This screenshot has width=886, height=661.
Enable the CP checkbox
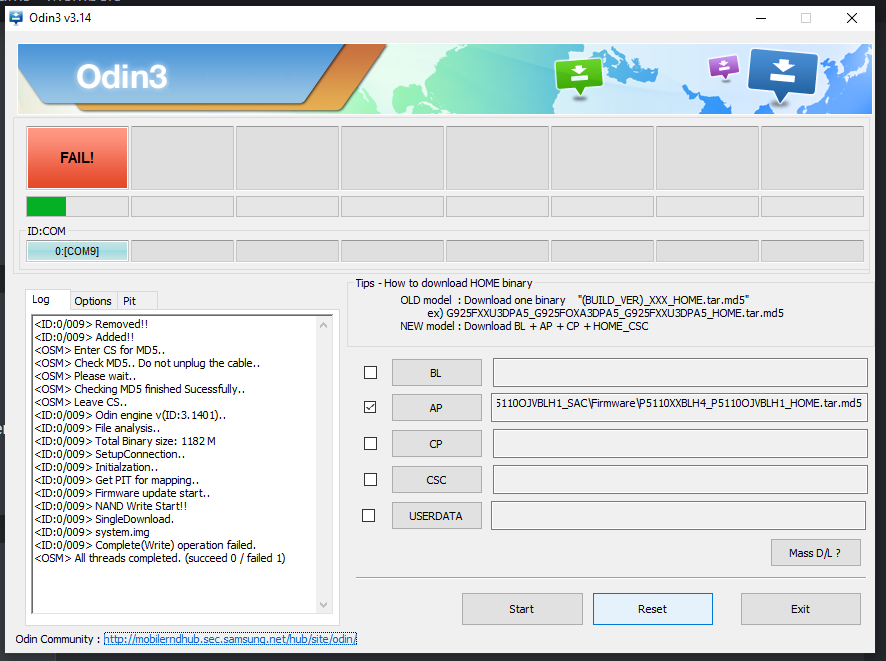370,443
